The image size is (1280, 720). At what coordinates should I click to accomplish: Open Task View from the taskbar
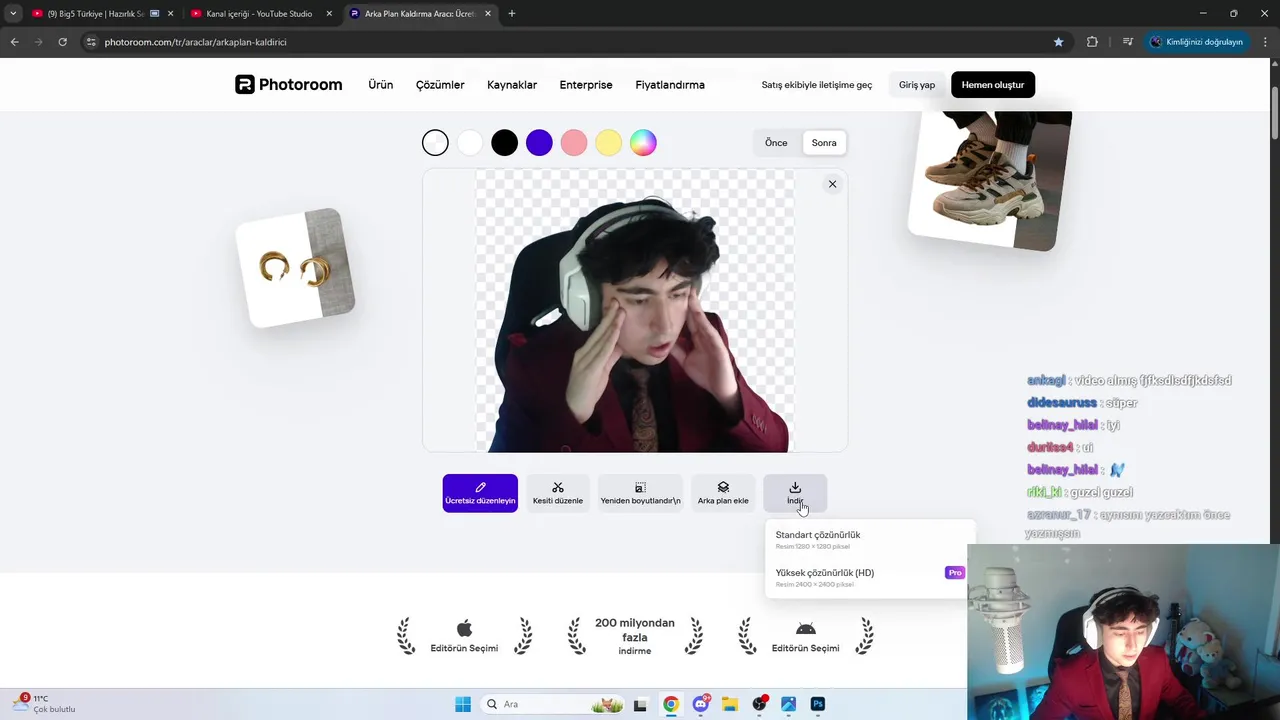click(x=640, y=704)
